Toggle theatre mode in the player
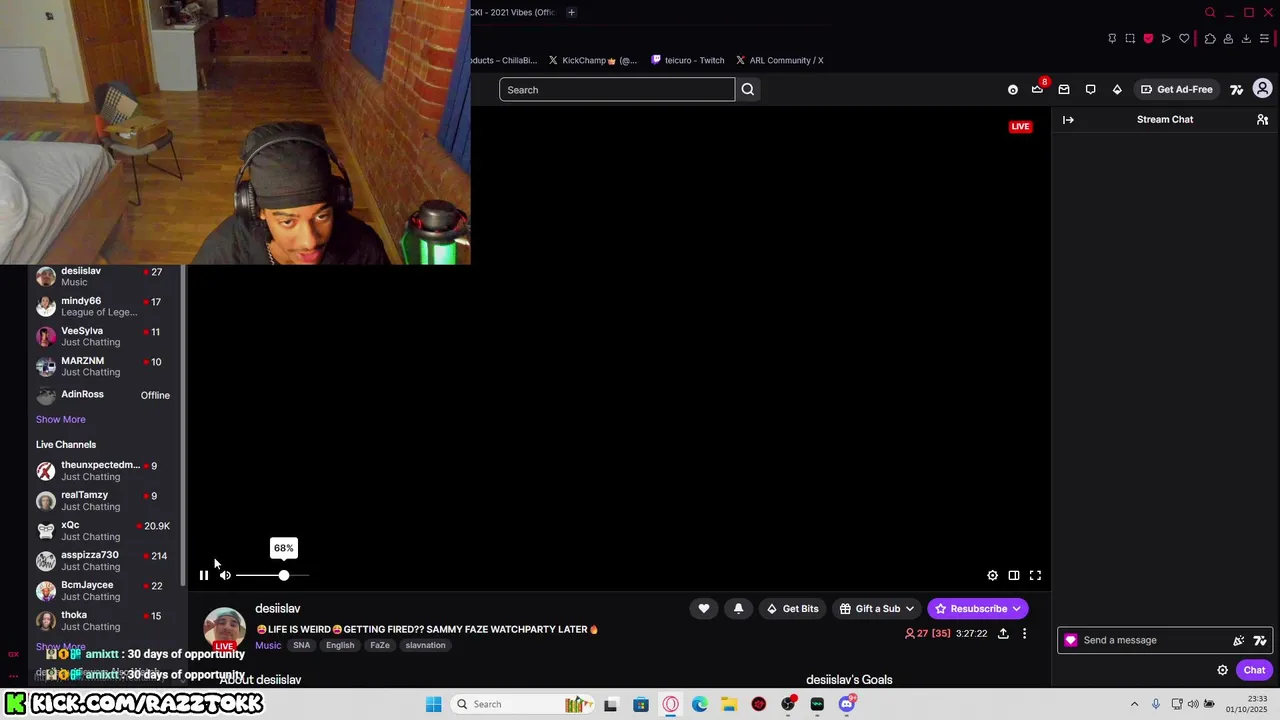This screenshot has width=1280, height=720. point(1014,575)
